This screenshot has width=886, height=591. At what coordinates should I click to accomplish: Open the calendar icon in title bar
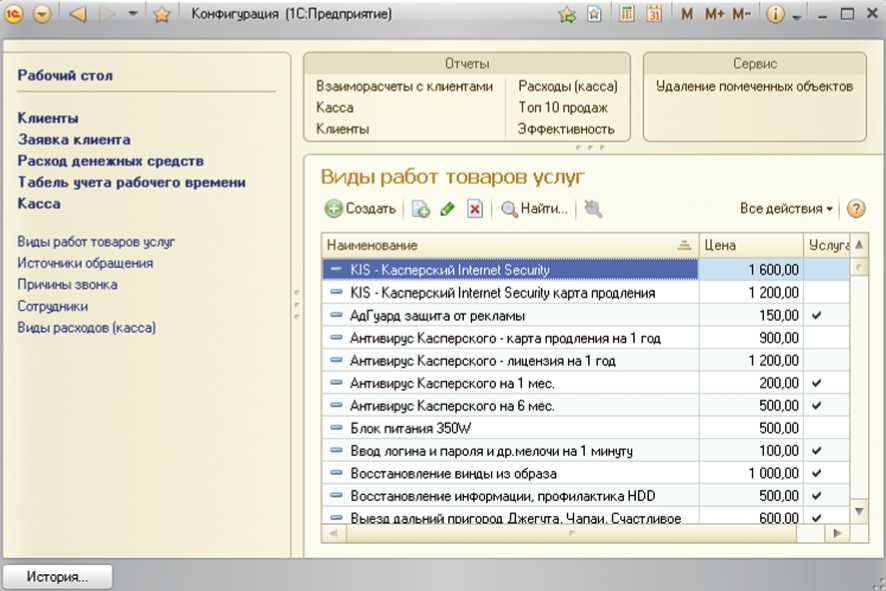click(x=654, y=15)
